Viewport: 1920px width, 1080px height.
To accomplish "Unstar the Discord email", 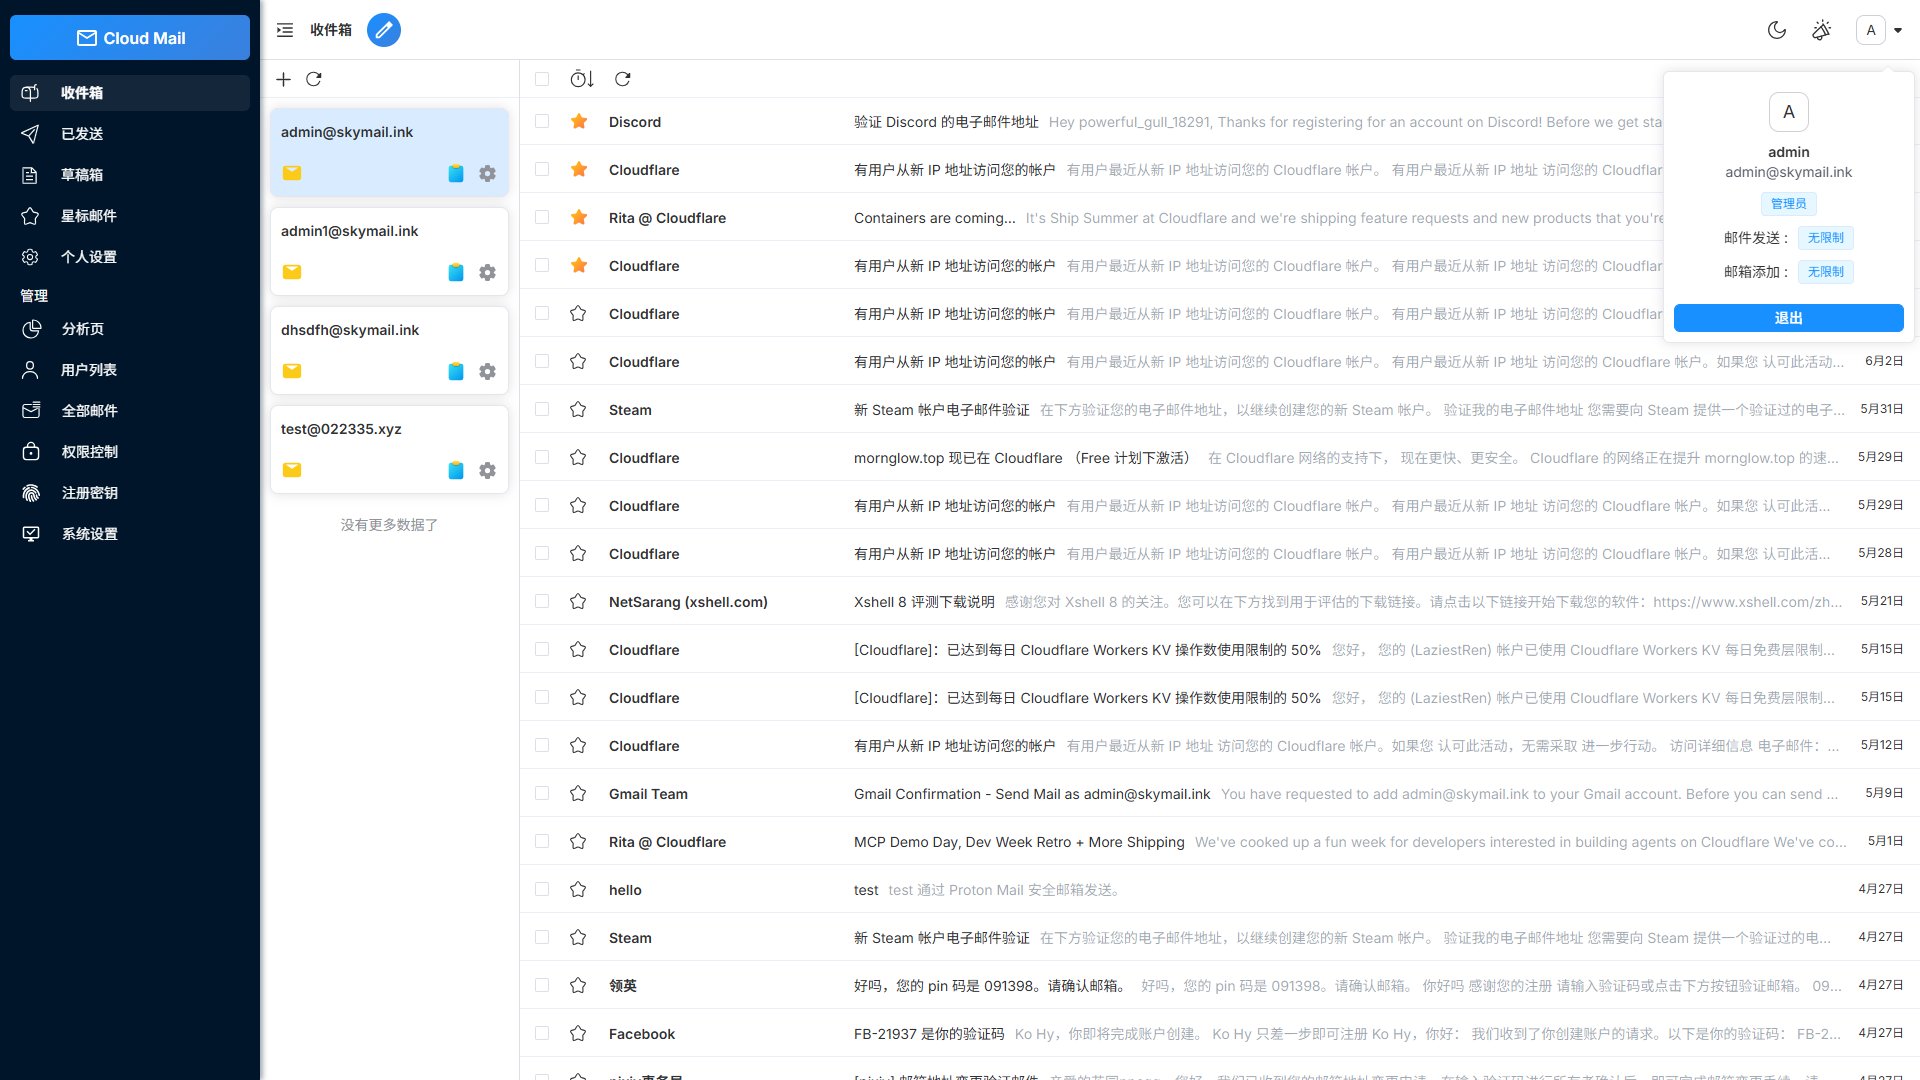I will point(579,122).
